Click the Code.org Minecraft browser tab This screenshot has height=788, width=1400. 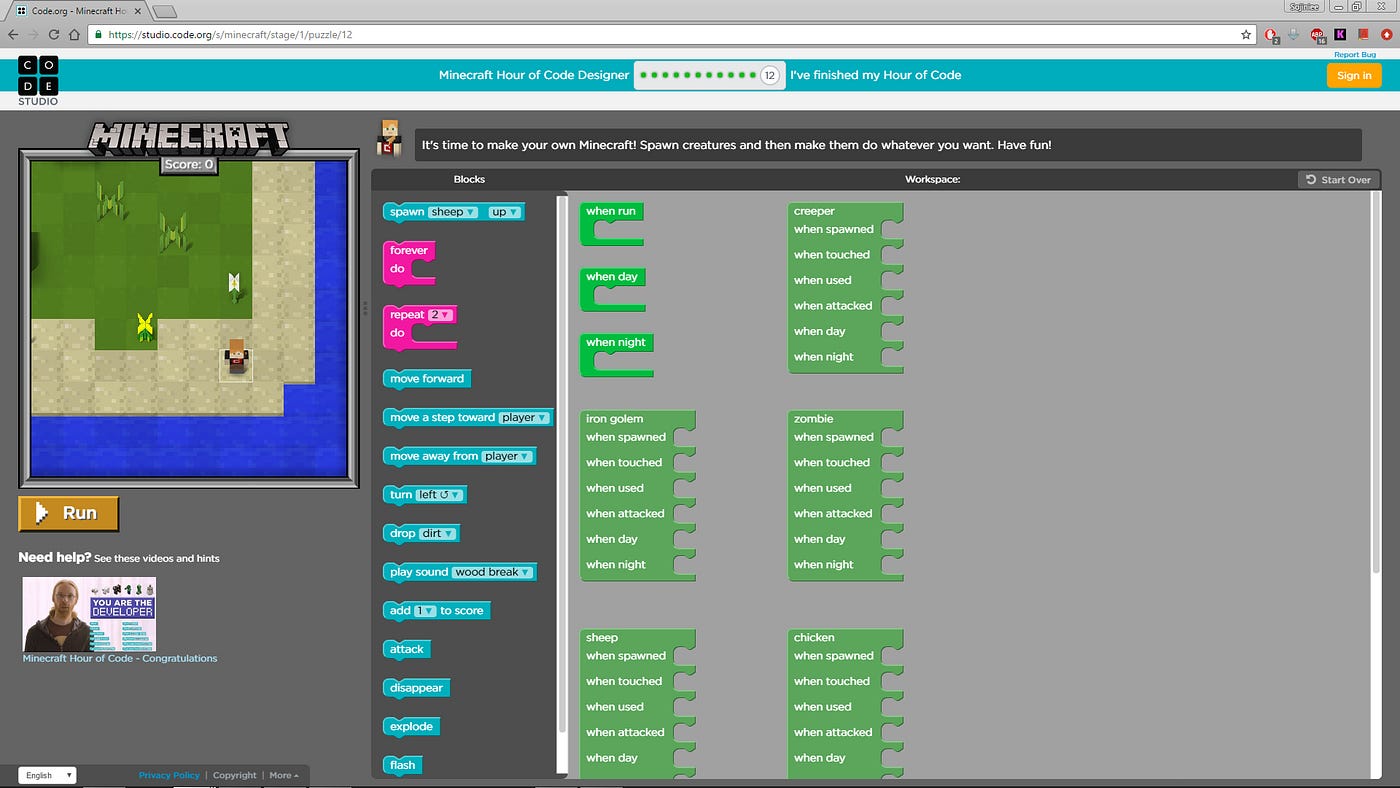click(x=78, y=10)
